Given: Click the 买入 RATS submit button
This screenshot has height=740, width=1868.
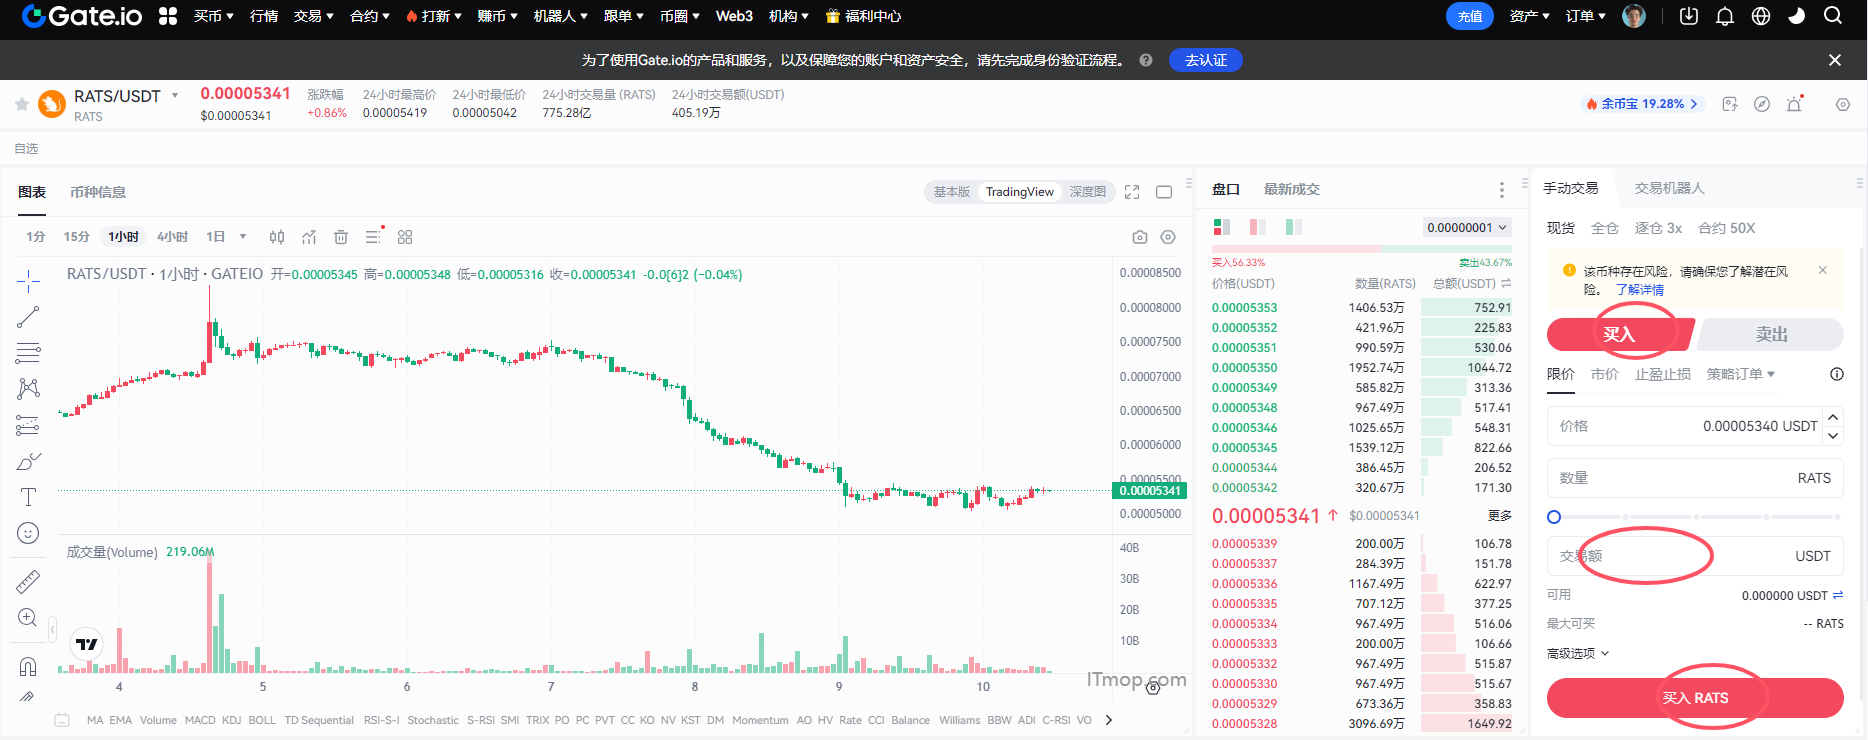Looking at the screenshot, I should point(1694,698).
